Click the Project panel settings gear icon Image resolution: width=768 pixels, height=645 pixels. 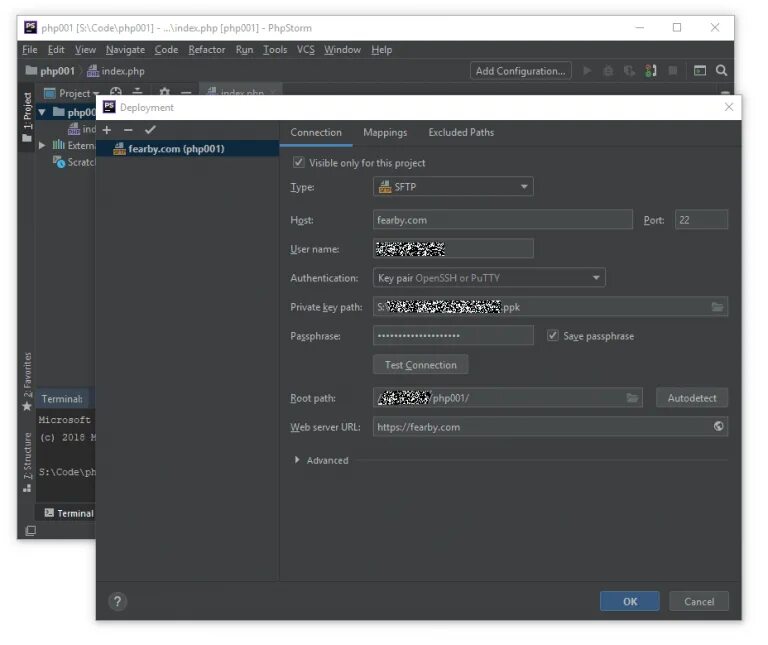point(165,92)
